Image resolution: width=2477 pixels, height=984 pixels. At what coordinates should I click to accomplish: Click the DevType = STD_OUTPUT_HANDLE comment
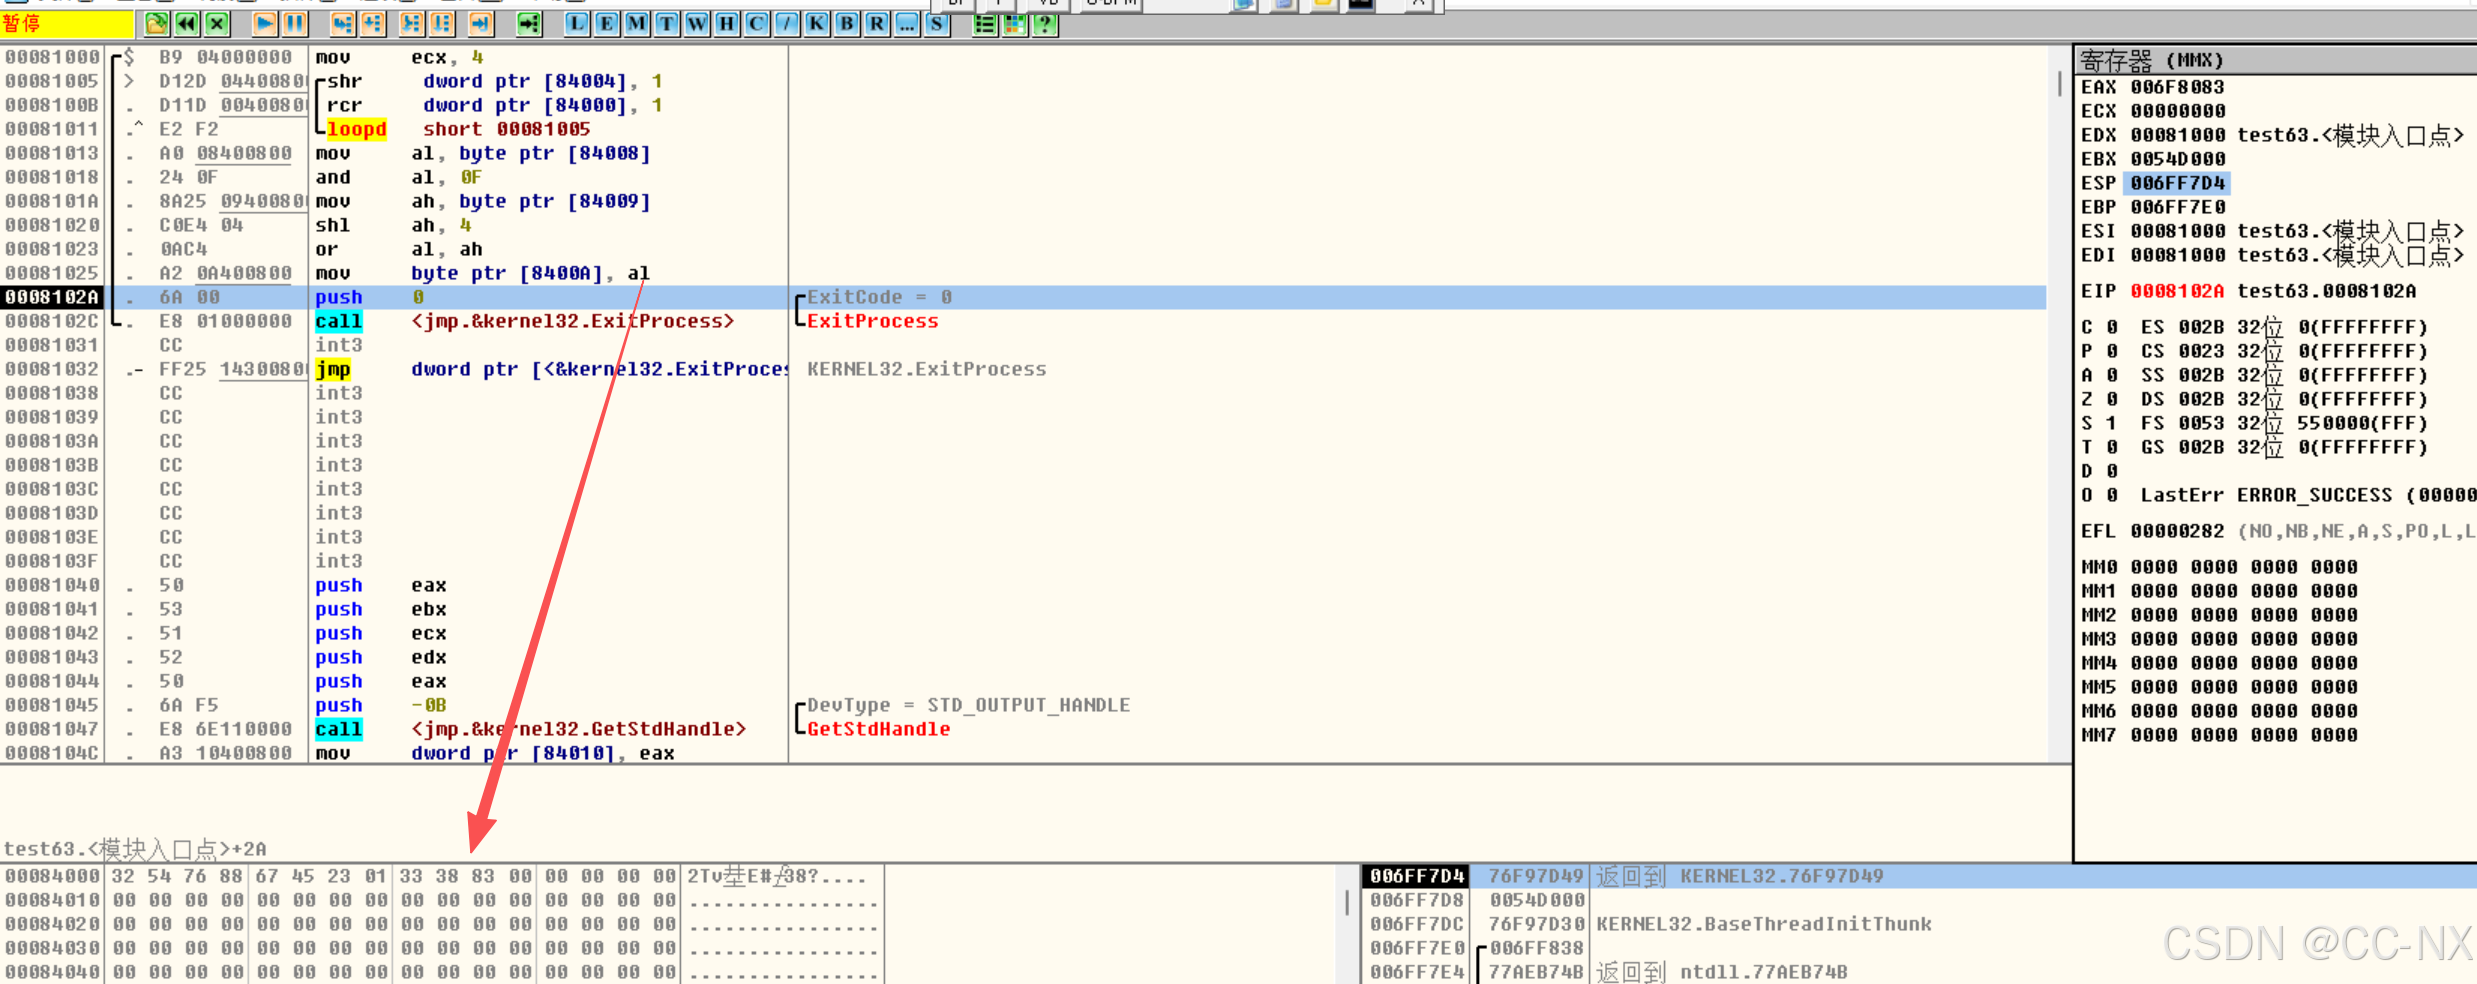pyautogui.click(x=968, y=705)
